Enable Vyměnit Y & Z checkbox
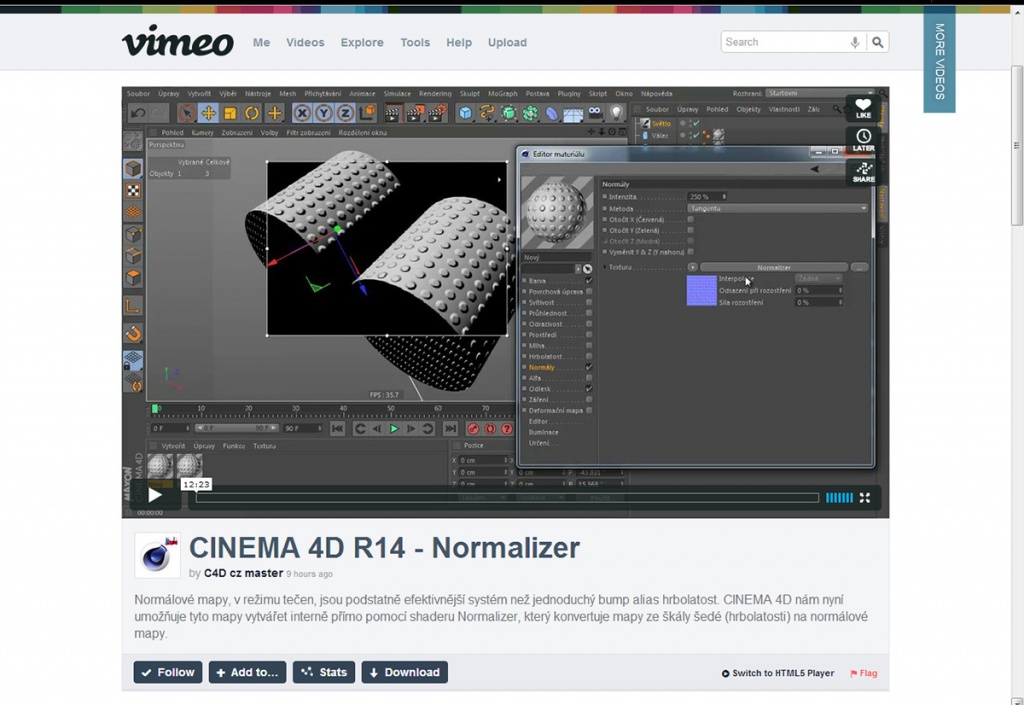 pyautogui.click(x=690, y=251)
